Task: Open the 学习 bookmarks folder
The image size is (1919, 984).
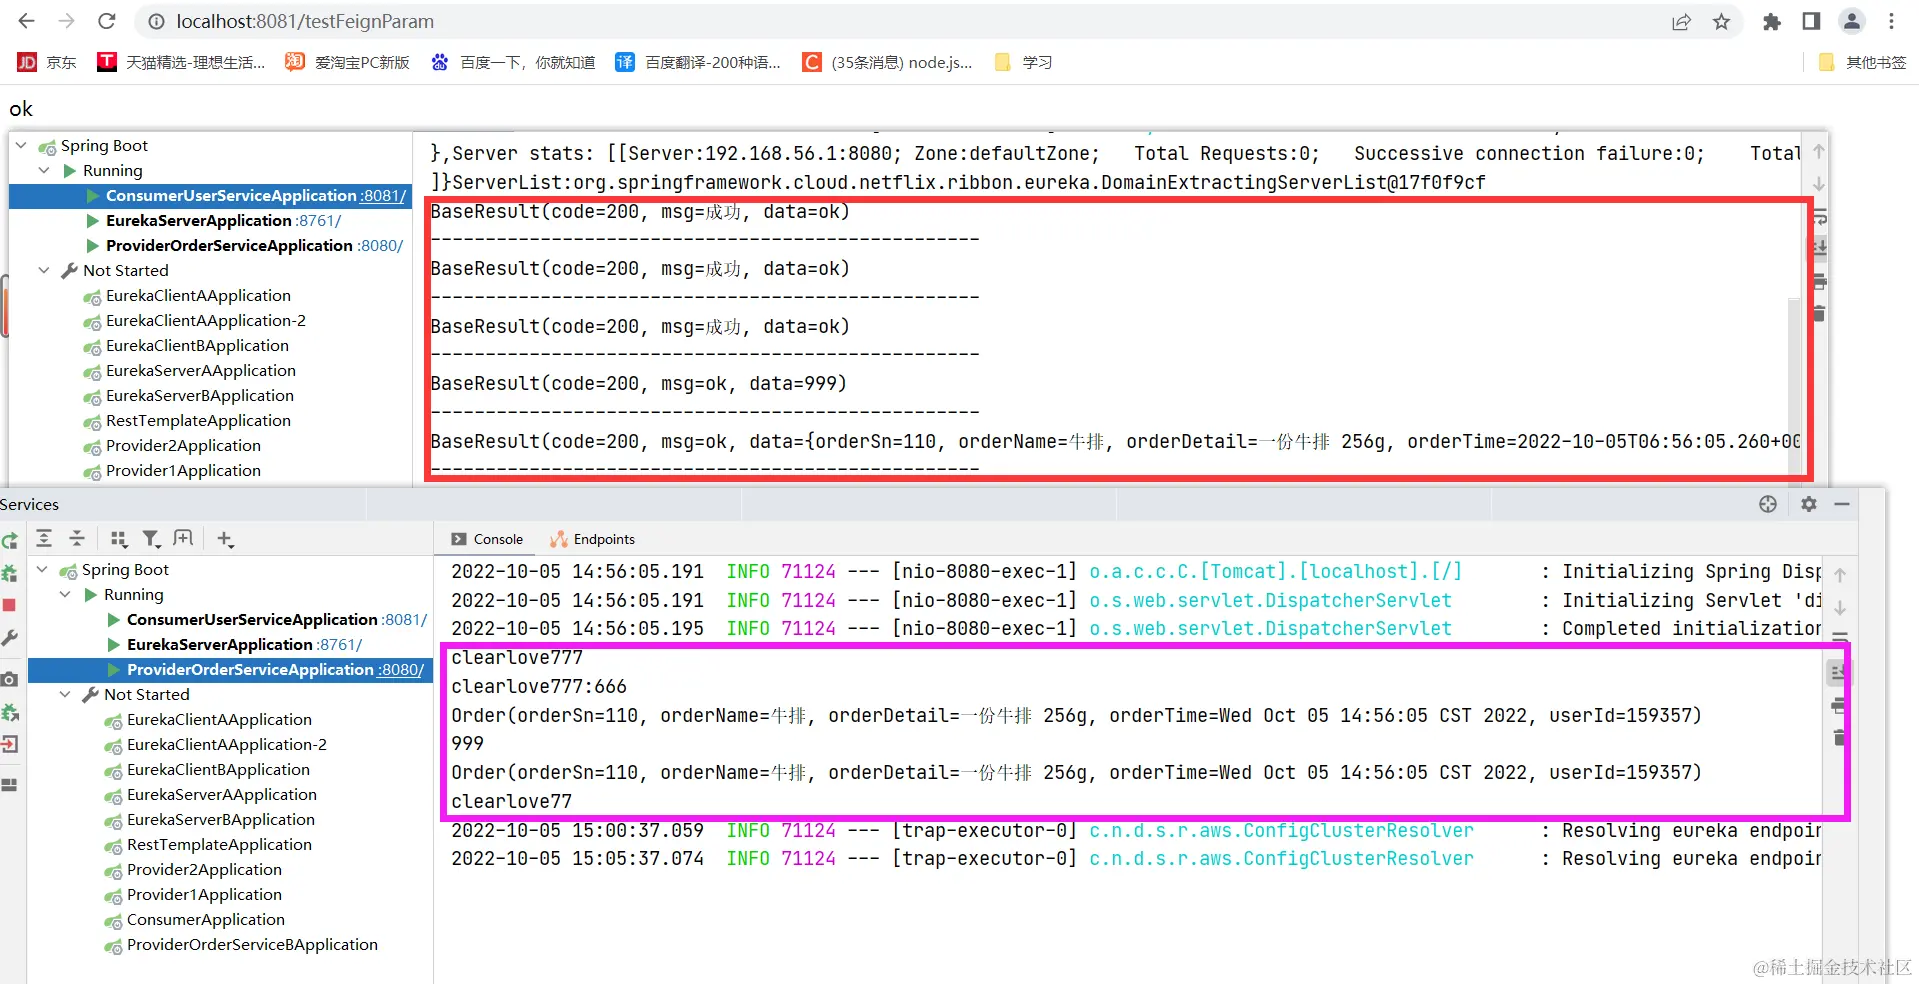Action: coord(1023,62)
